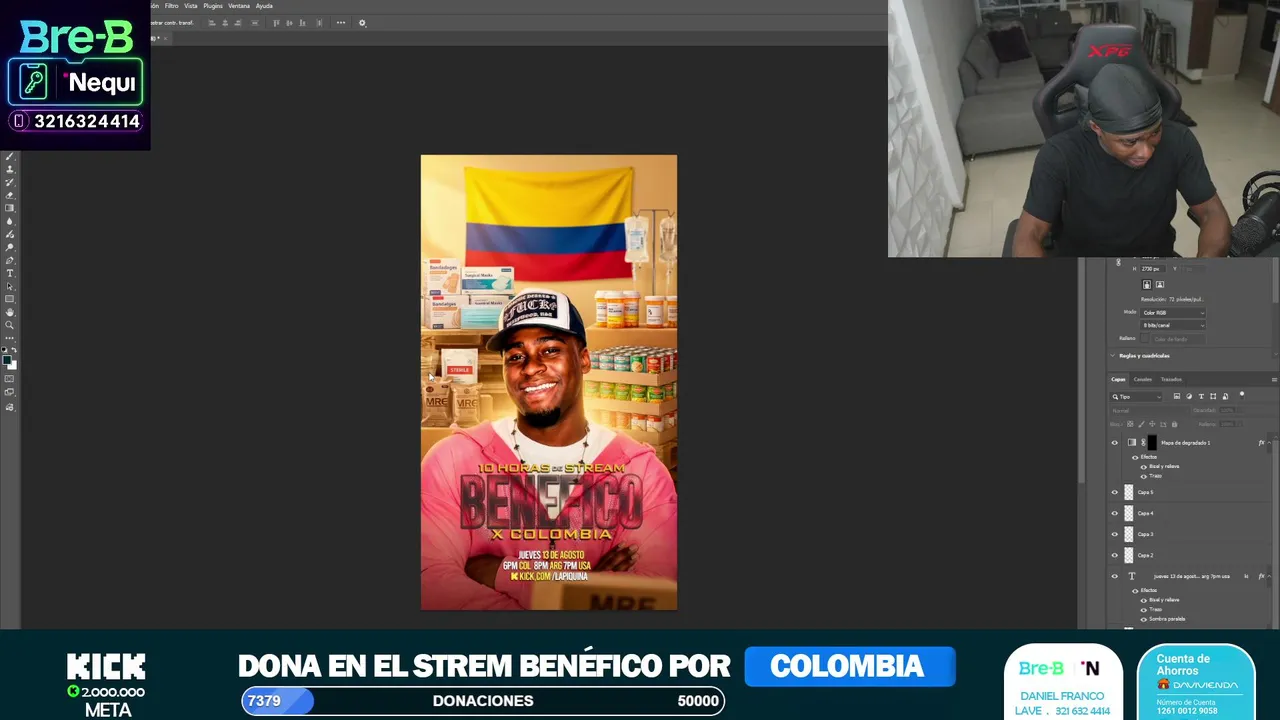Toggle Bisel y relieve on gradient map layer
1280x720 pixels.
1143,466
